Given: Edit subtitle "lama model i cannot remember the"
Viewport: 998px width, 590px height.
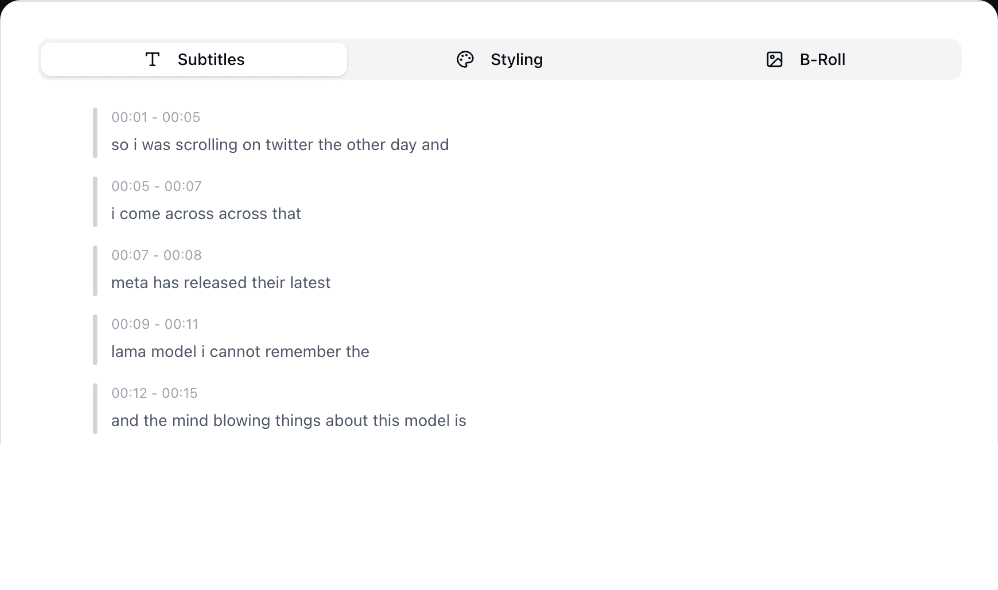Looking at the screenshot, I should 240,352.
